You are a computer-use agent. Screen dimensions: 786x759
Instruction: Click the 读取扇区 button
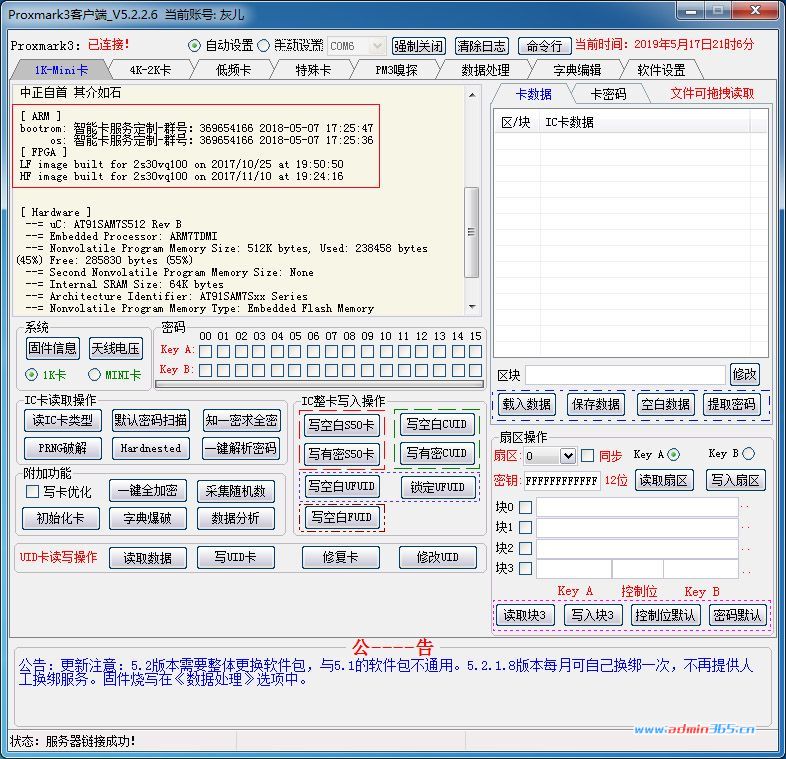coord(664,481)
